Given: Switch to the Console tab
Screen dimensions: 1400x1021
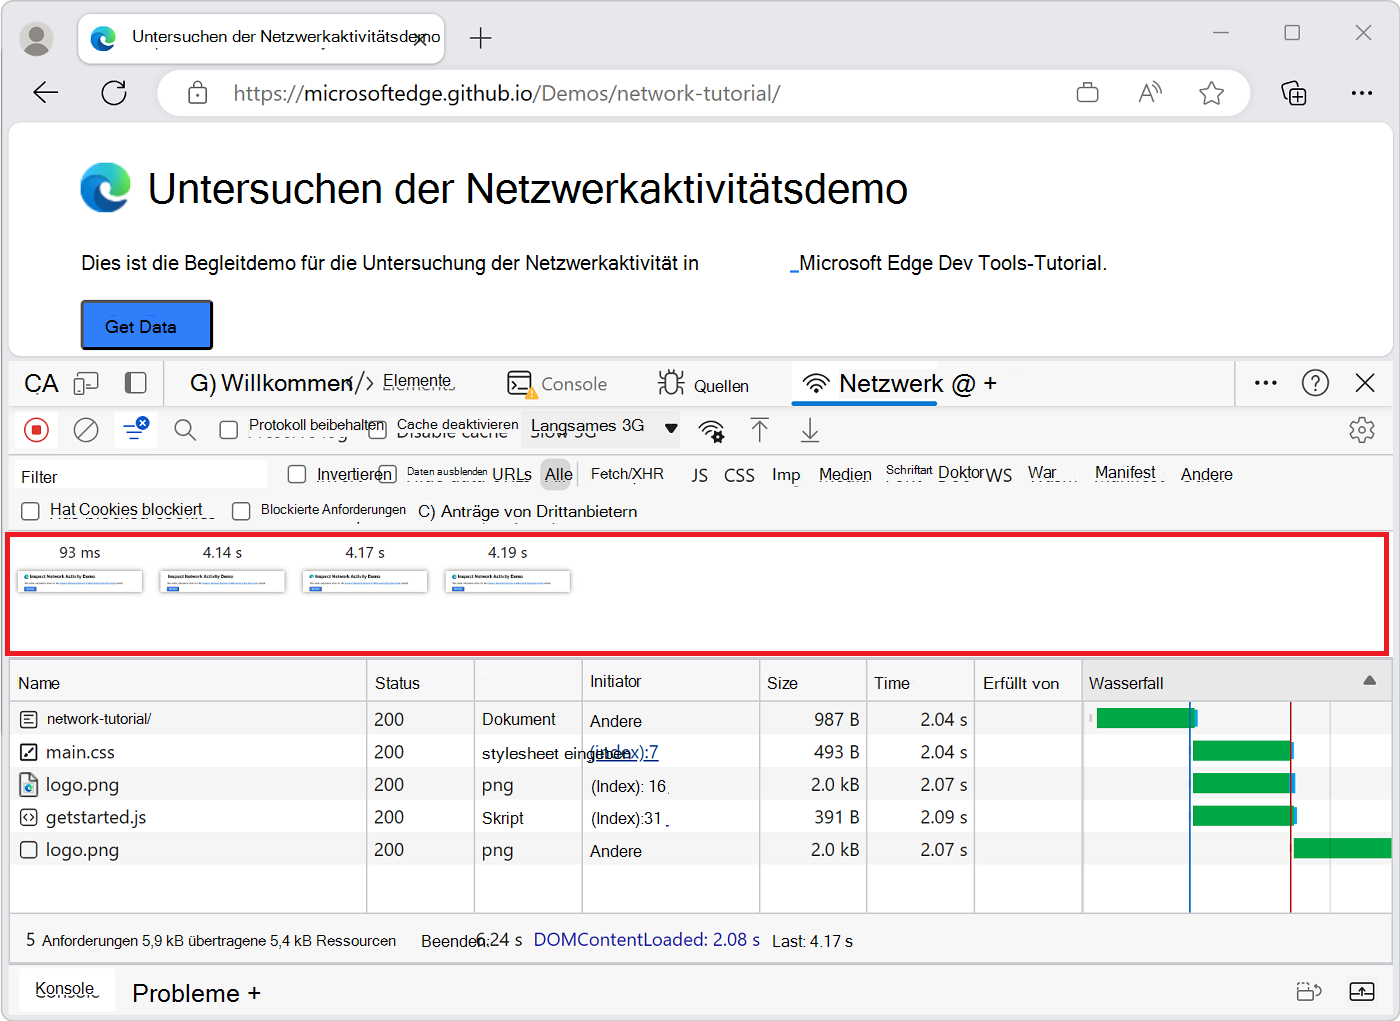Looking at the screenshot, I should coord(558,384).
